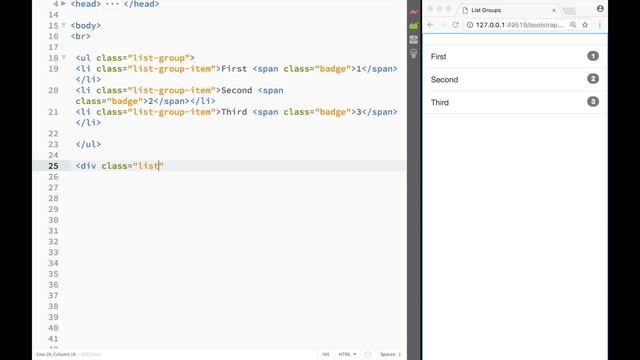The width and height of the screenshot is (640, 360).
Task: Reload the List Groups page
Action: pyautogui.click(x=456, y=25)
